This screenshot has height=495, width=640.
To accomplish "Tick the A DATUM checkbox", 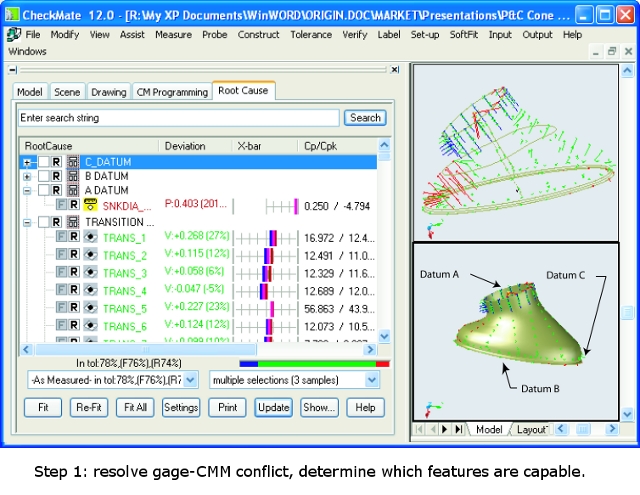I will [x=44, y=190].
